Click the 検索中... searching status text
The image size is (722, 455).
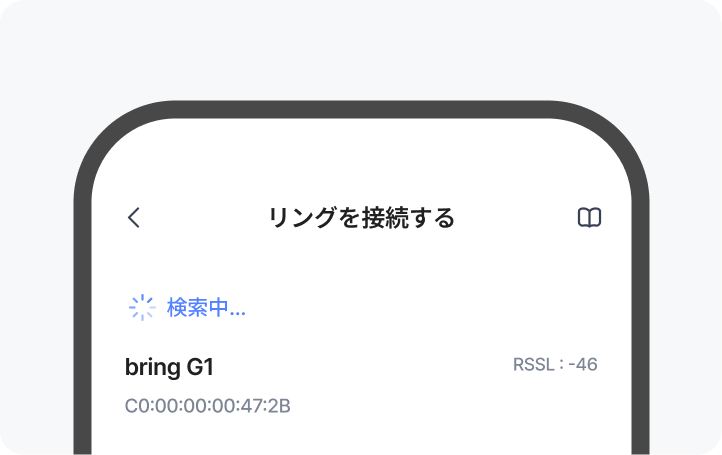[x=206, y=307]
